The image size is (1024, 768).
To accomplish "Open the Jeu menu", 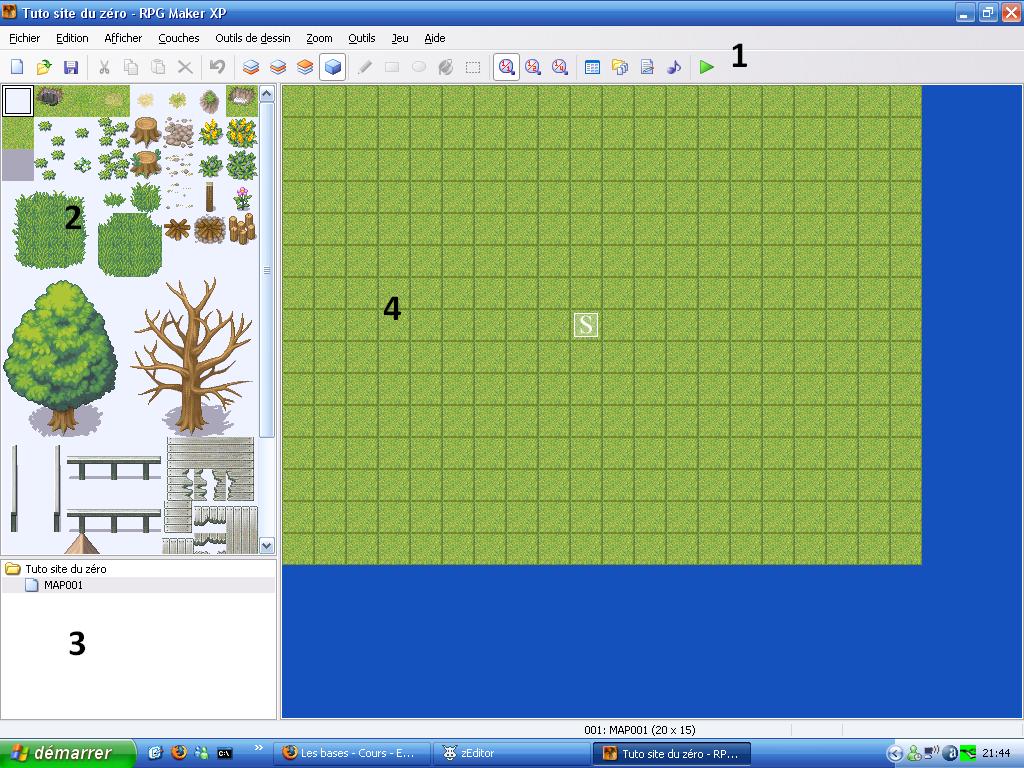I will point(400,38).
